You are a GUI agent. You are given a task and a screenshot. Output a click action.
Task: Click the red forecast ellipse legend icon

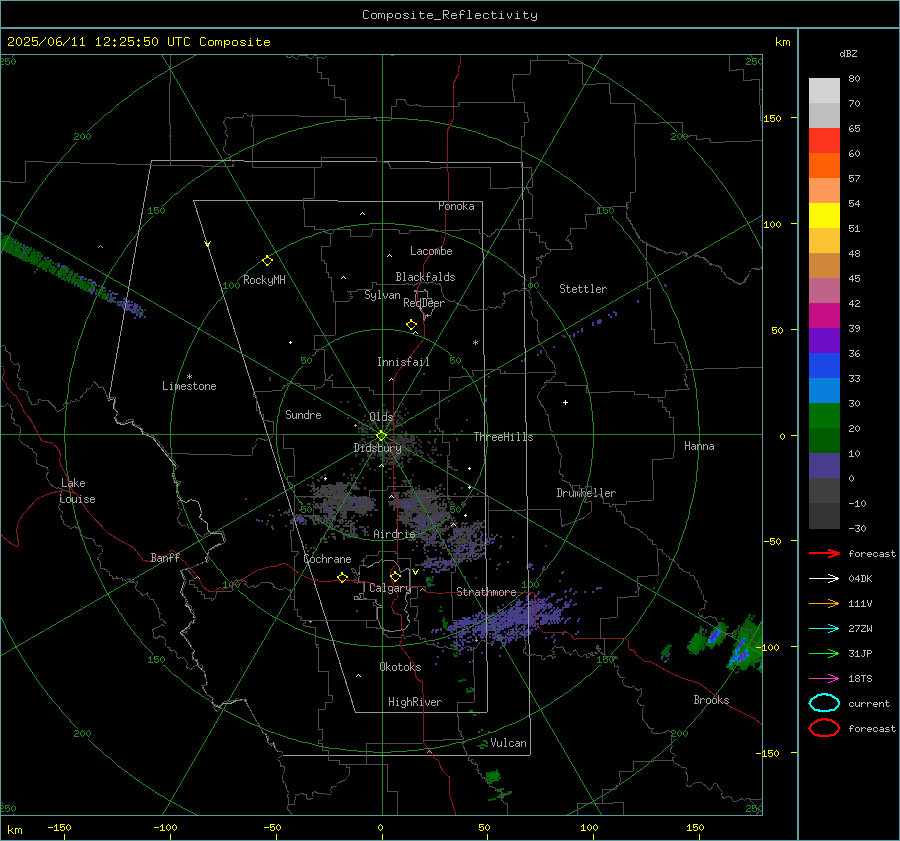tap(824, 728)
